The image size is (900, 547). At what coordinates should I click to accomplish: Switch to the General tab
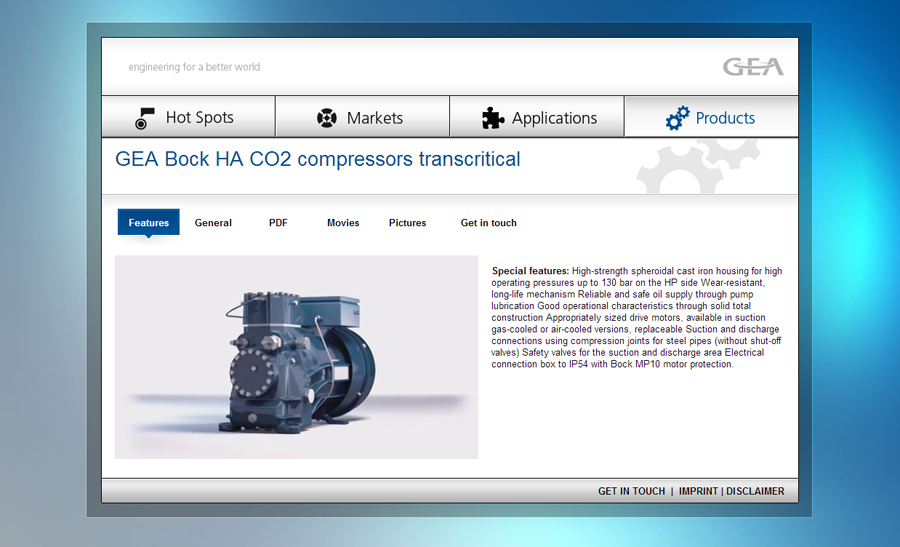[213, 223]
